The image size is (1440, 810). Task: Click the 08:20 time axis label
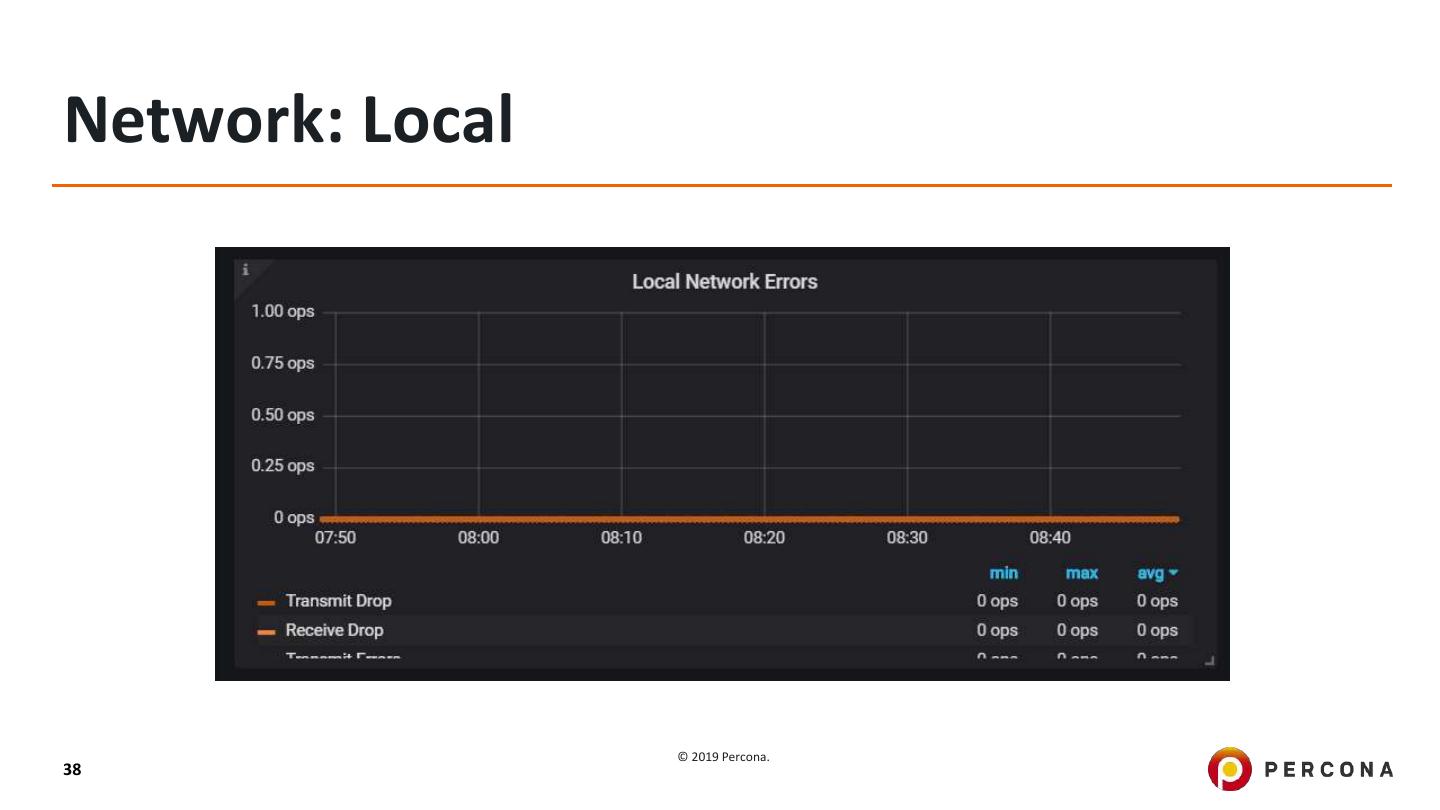pos(764,538)
